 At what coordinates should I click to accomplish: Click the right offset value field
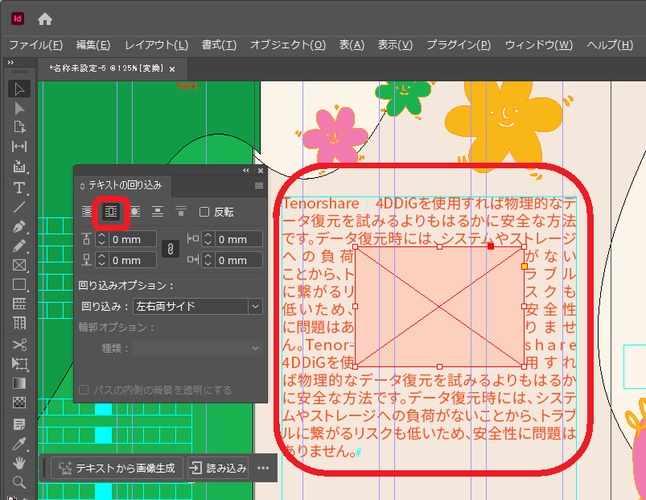point(238,260)
